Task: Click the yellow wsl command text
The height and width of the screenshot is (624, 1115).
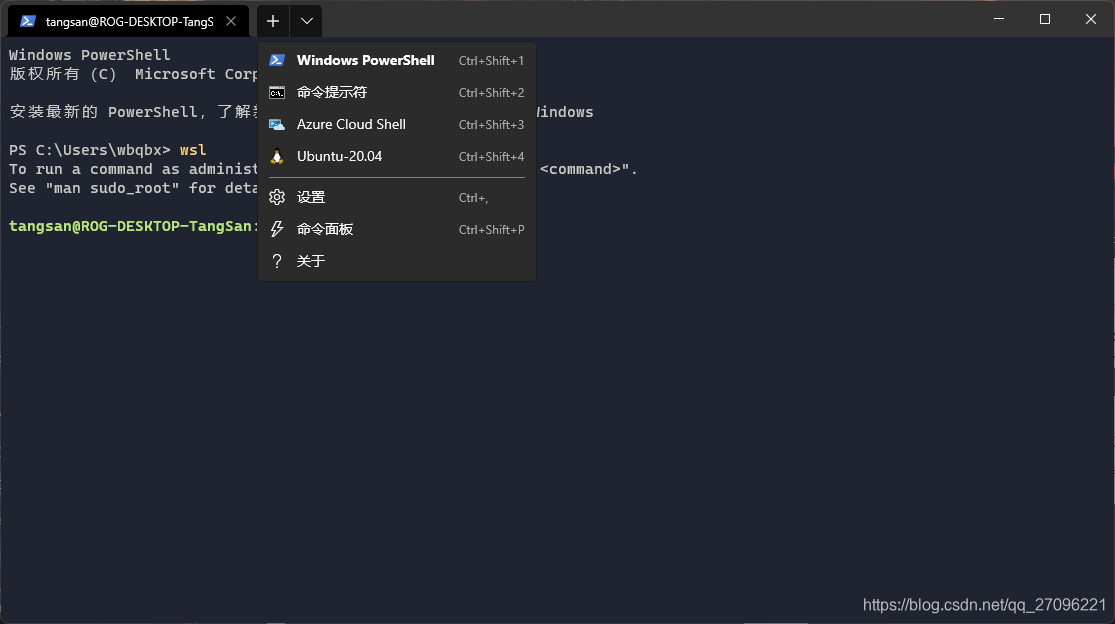Action: [193, 150]
